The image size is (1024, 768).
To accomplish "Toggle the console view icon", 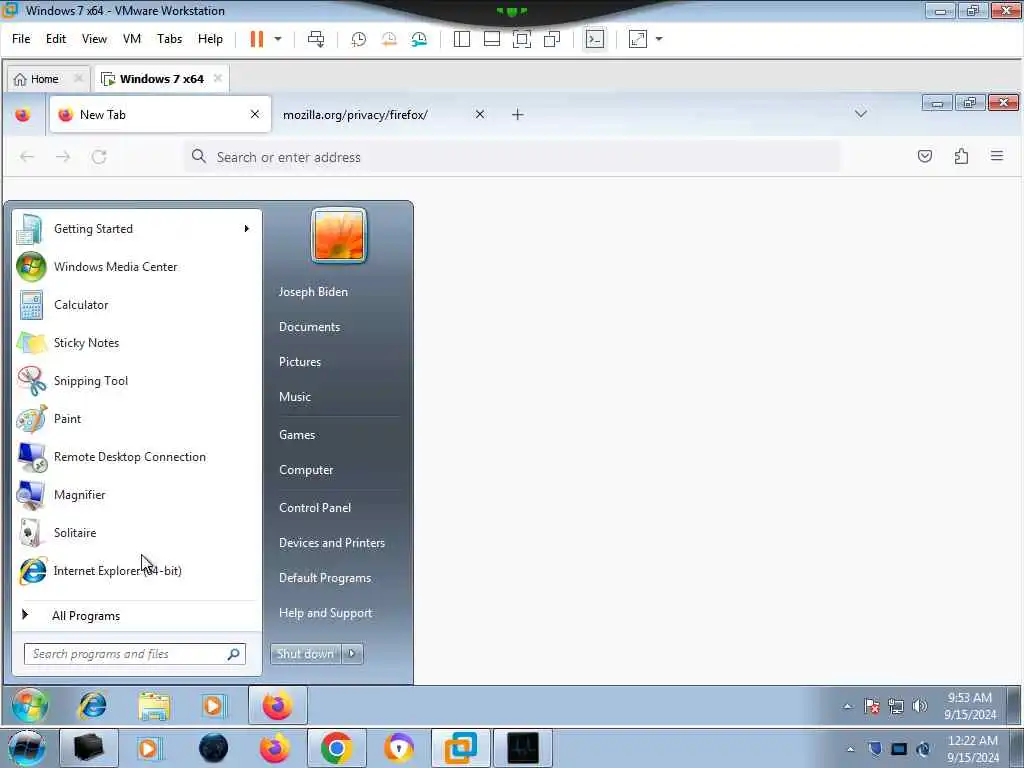I will click(x=594, y=39).
